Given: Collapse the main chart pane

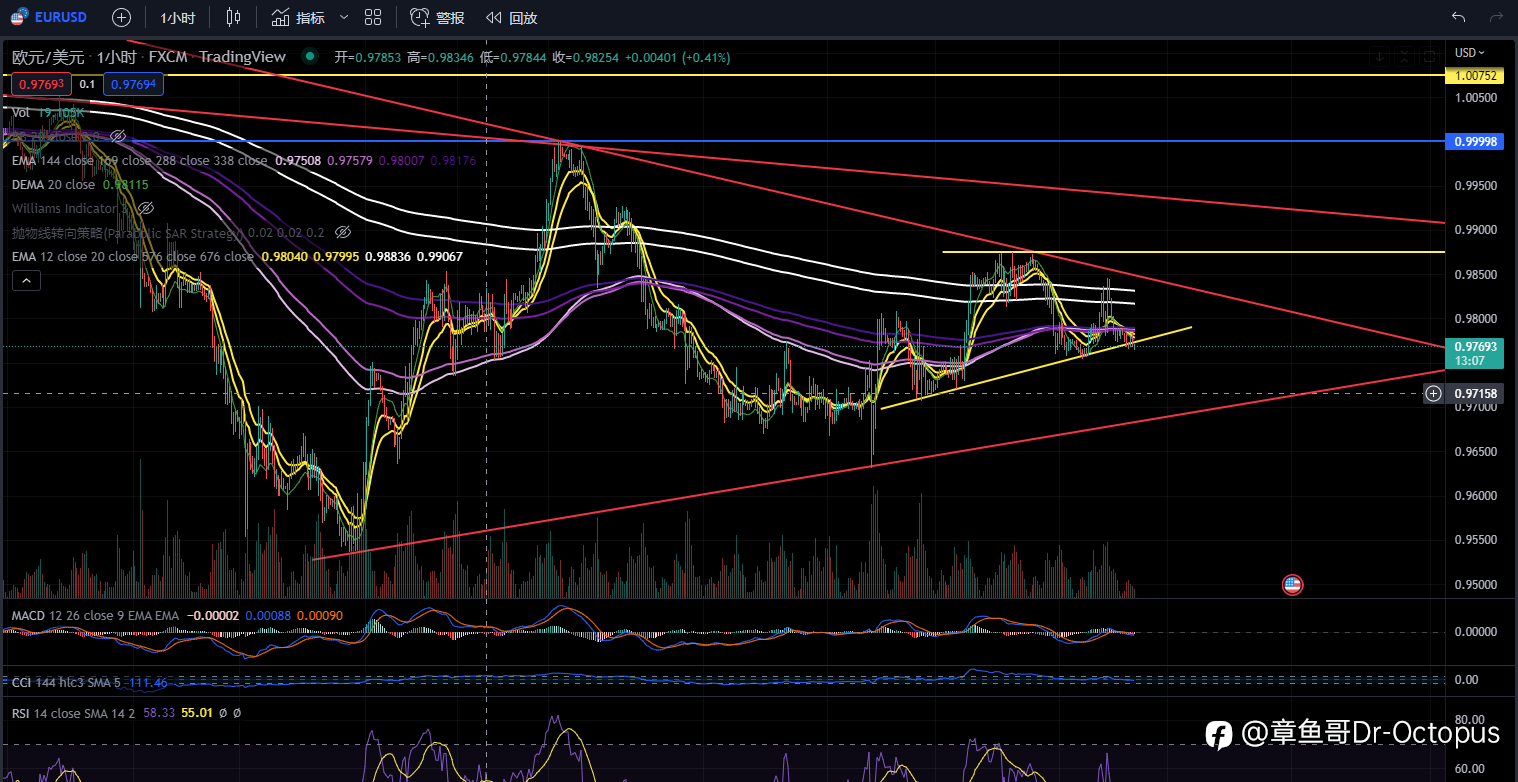Looking at the screenshot, I should tap(1405, 57).
